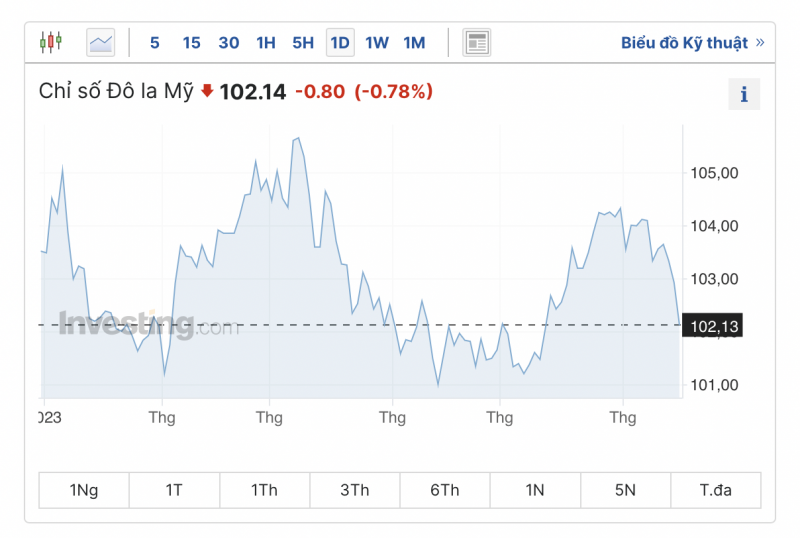The width and height of the screenshot is (800, 538).
Task: Select the 1Ng time range tab
Action: [x=84, y=490]
